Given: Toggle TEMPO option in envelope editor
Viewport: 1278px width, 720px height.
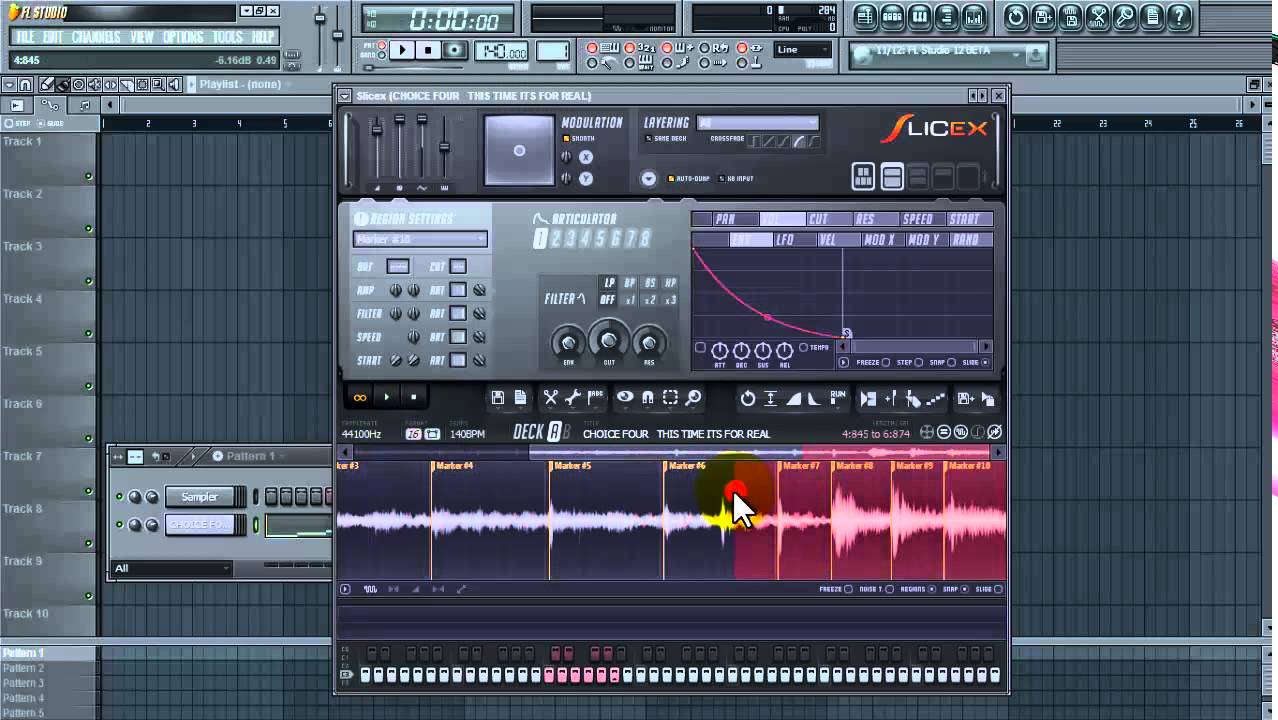Looking at the screenshot, I should click(x=803, y=348).
